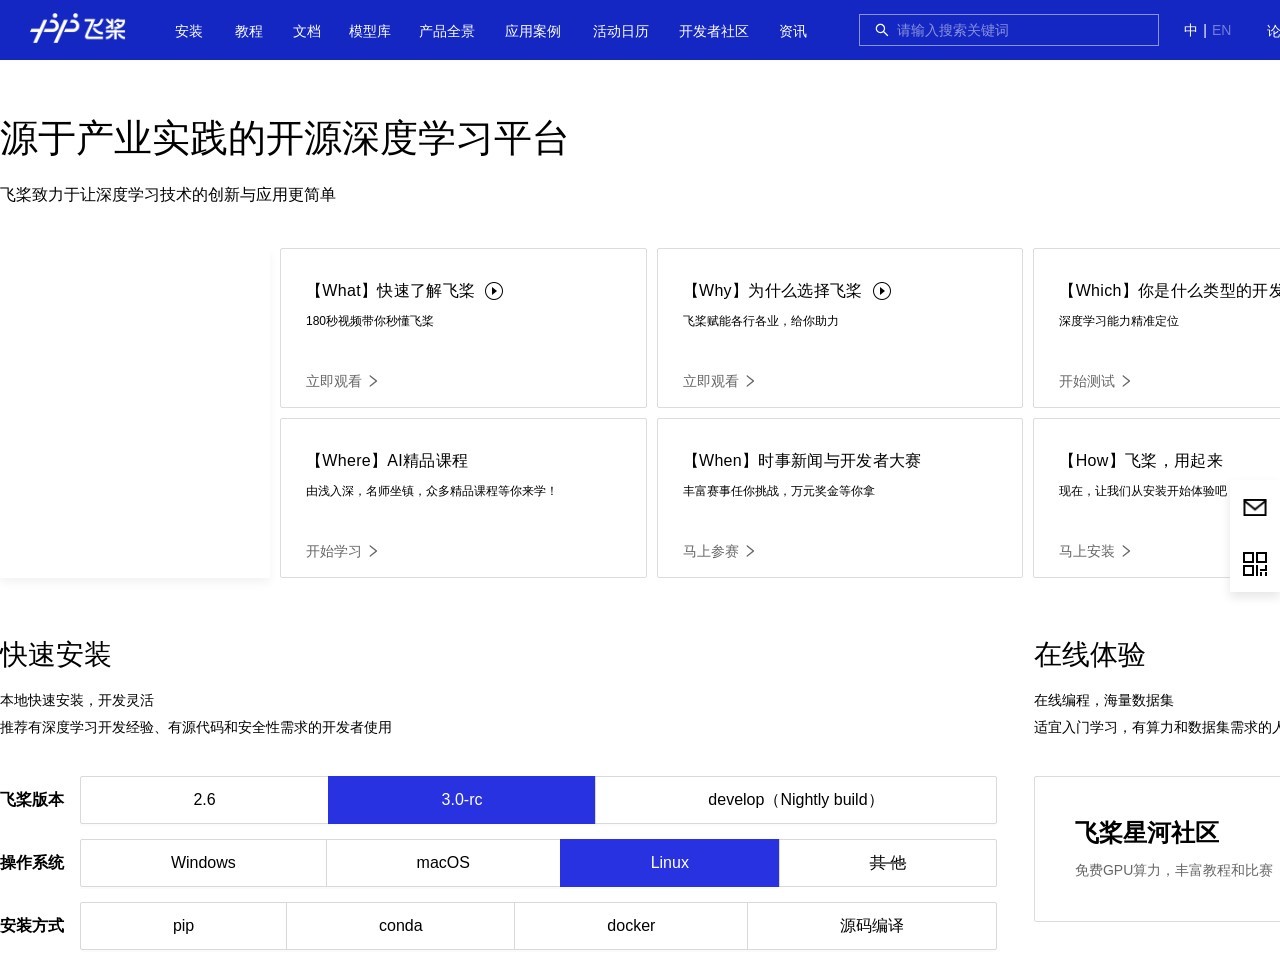Click arrow next to 马上安装

[1126, 551]
